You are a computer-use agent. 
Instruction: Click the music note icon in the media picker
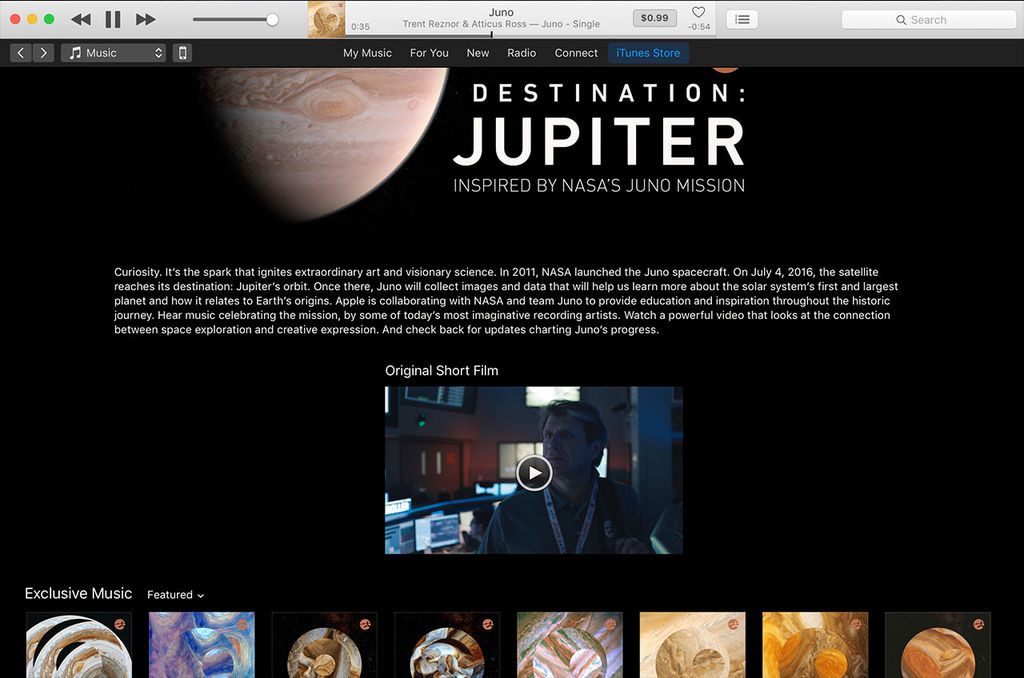(77, 53)
